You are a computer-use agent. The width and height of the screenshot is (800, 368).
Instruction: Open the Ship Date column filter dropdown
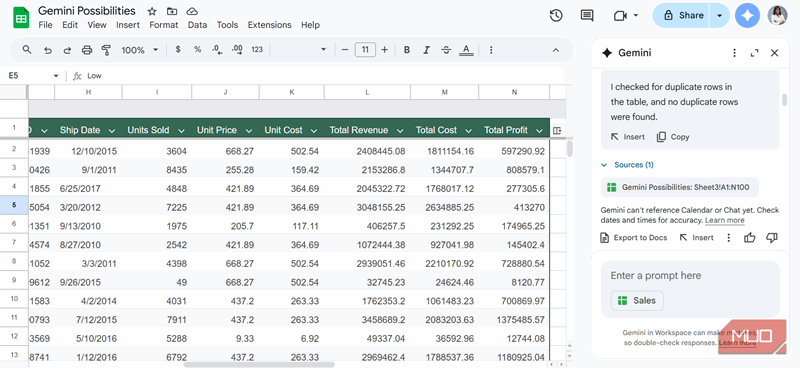click(111, 131)
